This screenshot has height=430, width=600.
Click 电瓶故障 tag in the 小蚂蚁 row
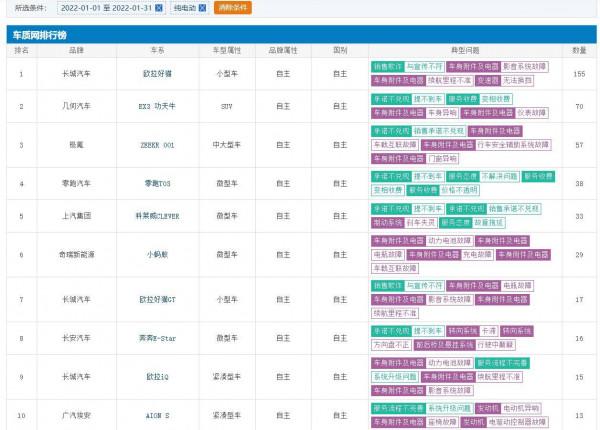[388, 255]
